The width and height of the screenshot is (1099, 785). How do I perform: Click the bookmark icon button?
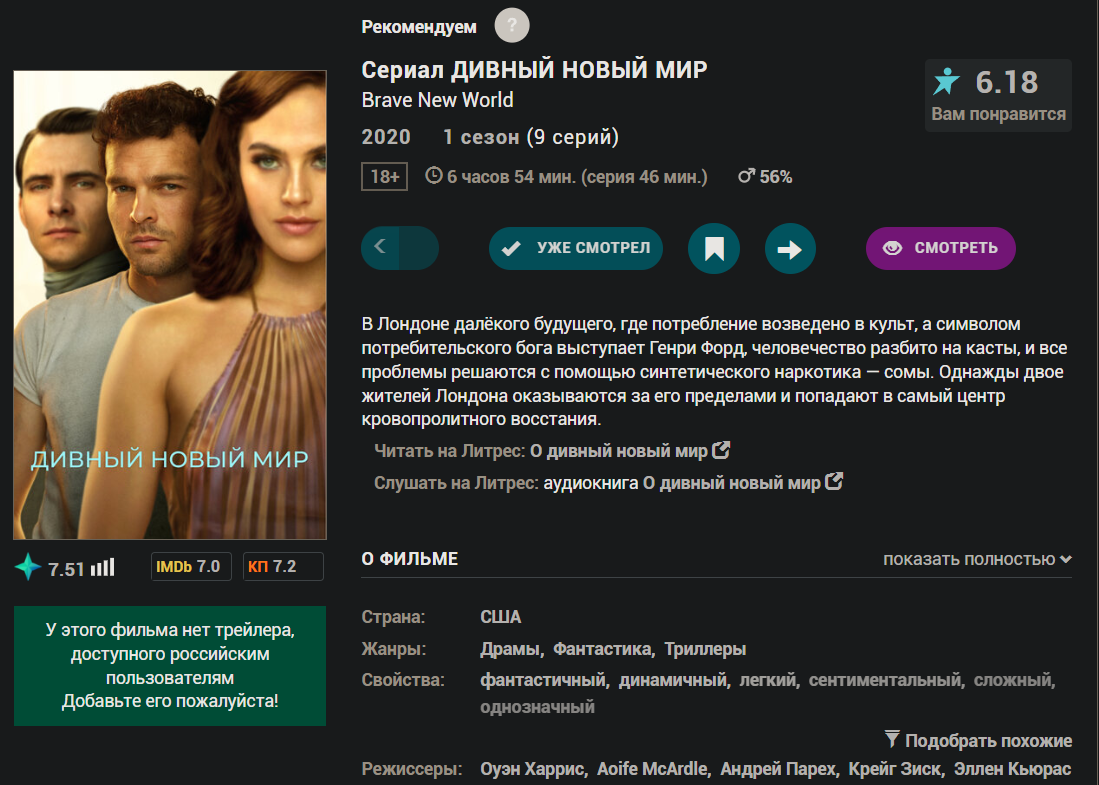tap(714, 248)
